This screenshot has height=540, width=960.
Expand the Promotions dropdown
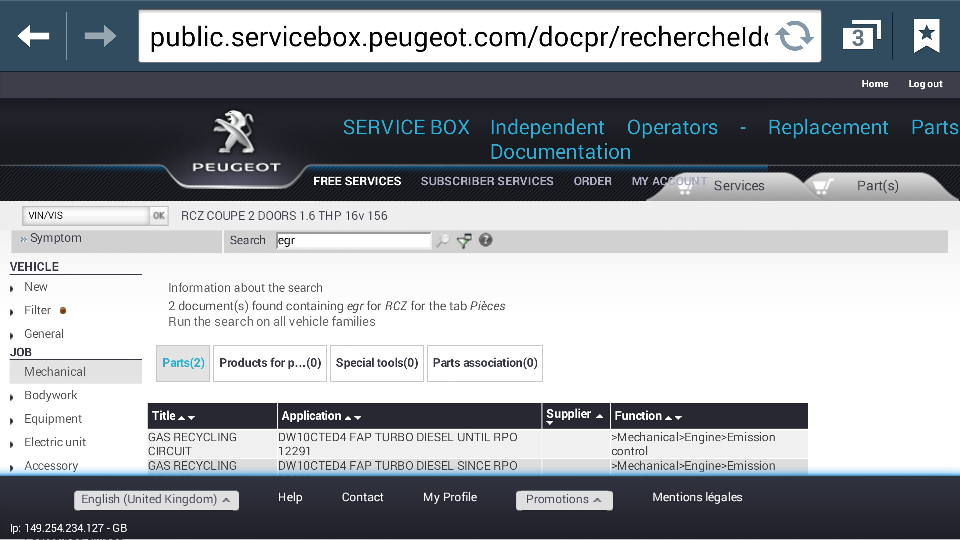click(564, 500)
